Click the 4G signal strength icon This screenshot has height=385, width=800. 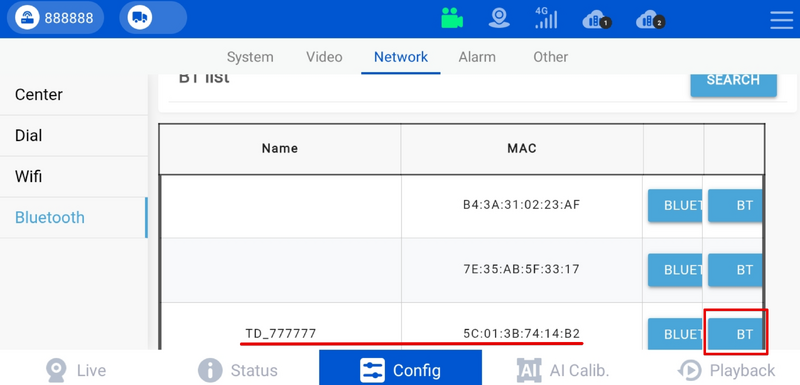[545, 18]
